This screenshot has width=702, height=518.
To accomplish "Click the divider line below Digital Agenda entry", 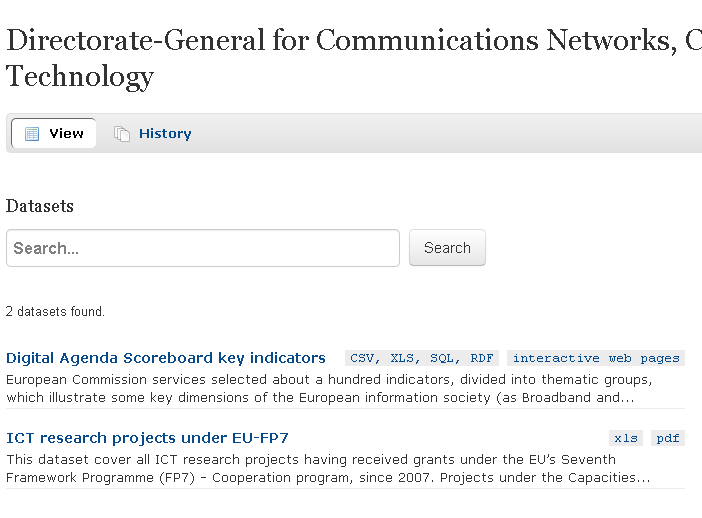I will point(345,408).
